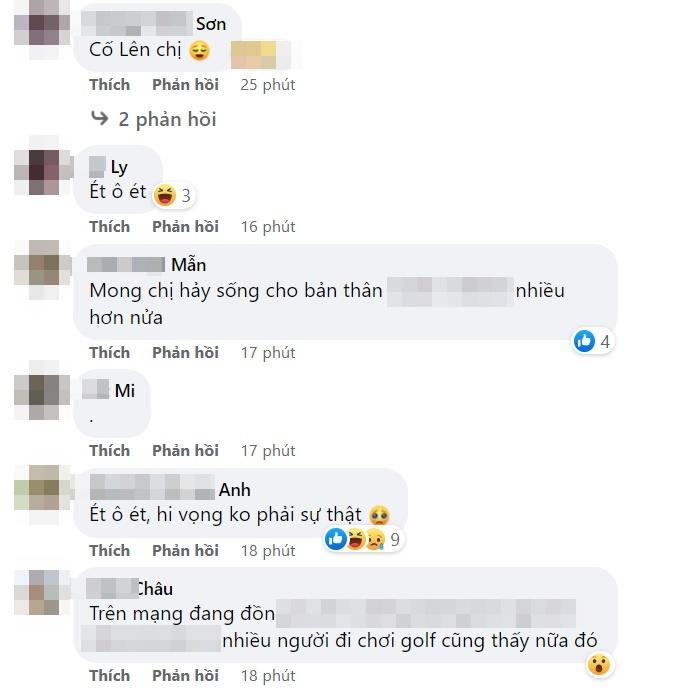Open the like reaction count on Mẫn's comment
675x689 pixels.
[x=593, y=341]
